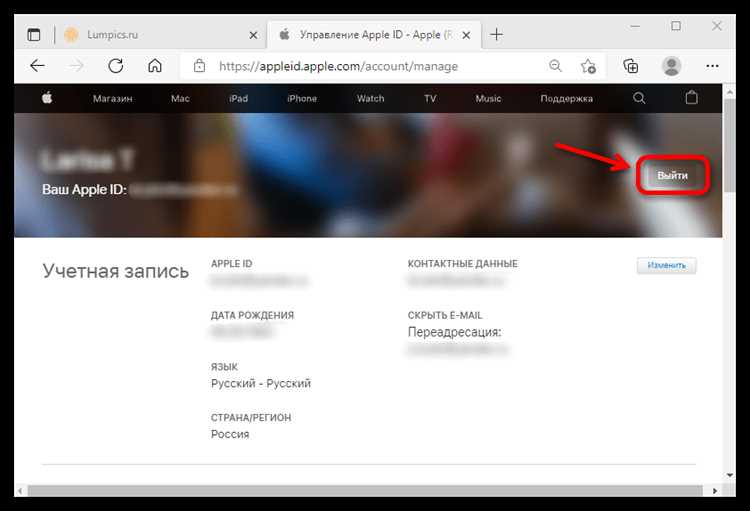
Task: Minimize the browser window
Action: coord(635,26)
